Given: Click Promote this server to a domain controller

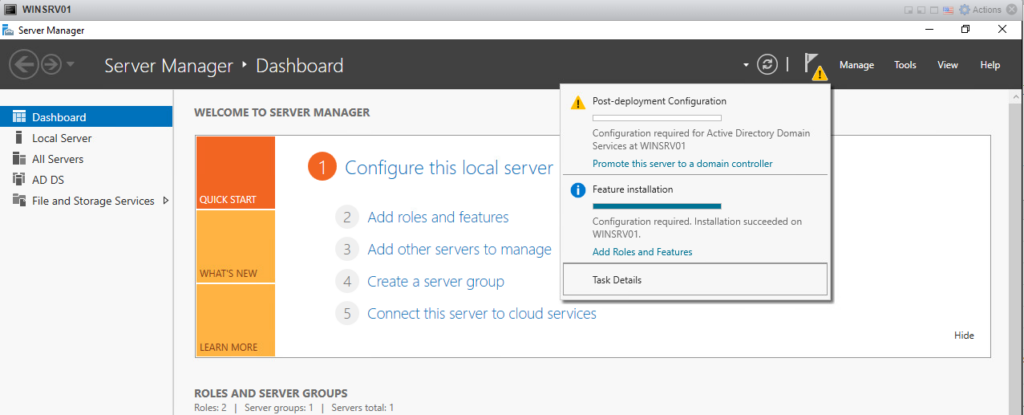Looking at the screenshot, I should (682, 163).
